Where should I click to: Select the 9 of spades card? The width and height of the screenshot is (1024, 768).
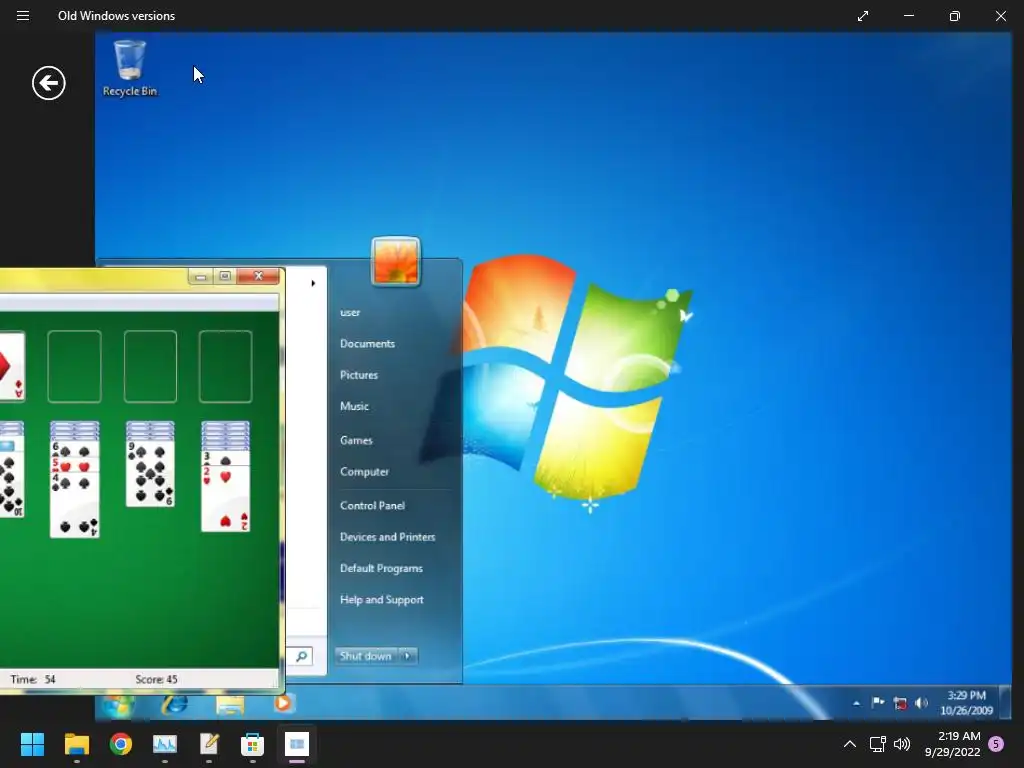point(150,473)
